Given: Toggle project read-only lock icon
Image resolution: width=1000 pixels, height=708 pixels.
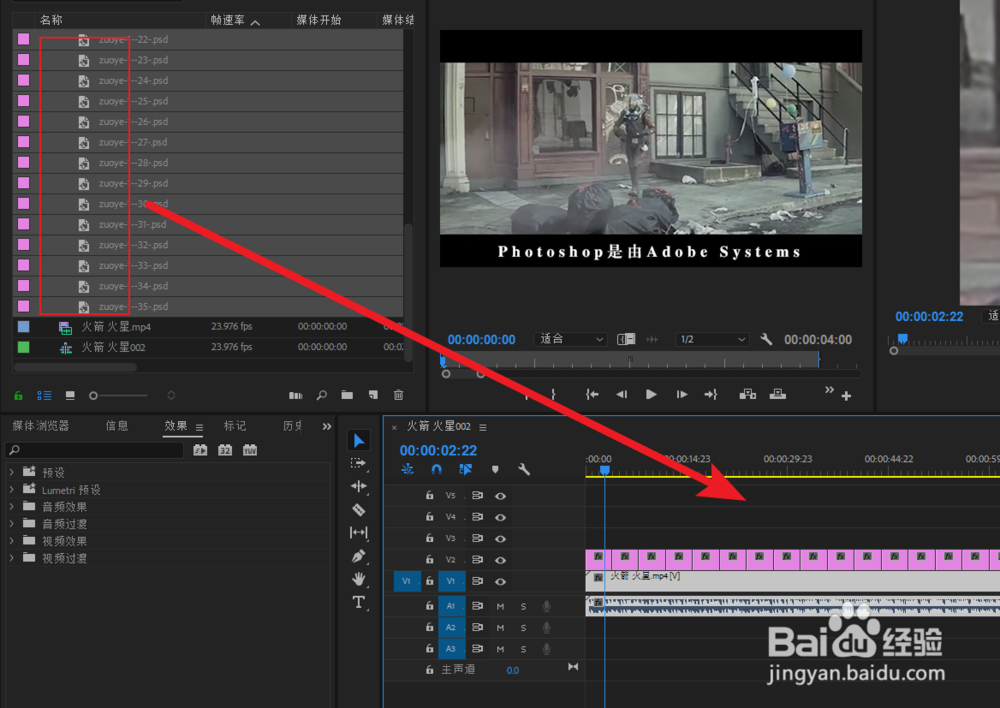Looking at the screenshot, I should pos(18,395).
